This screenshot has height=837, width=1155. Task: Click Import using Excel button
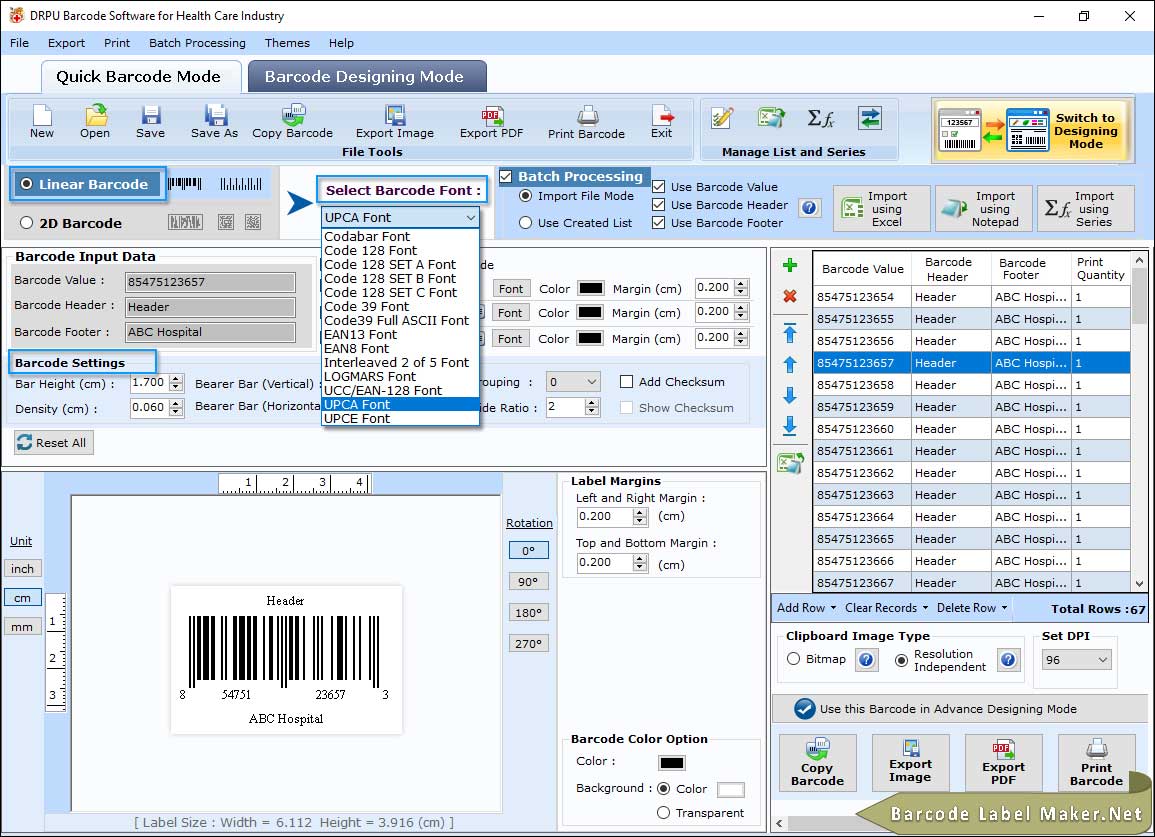coord(882,209)
